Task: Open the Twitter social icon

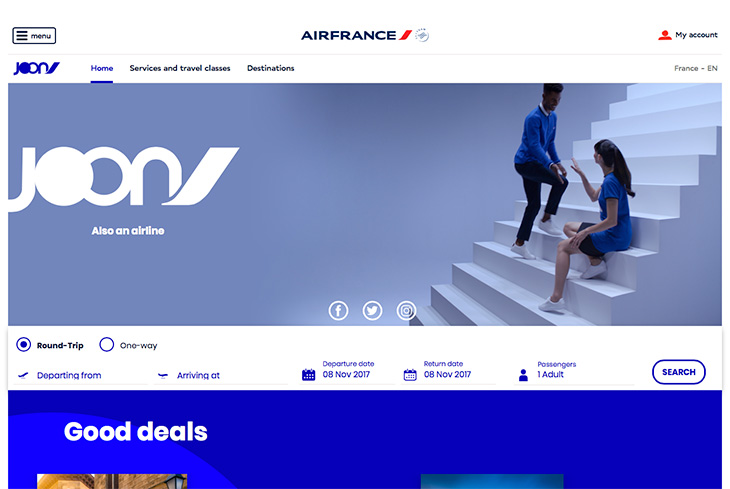Action: pyautogui.click(x=372, y=311)
